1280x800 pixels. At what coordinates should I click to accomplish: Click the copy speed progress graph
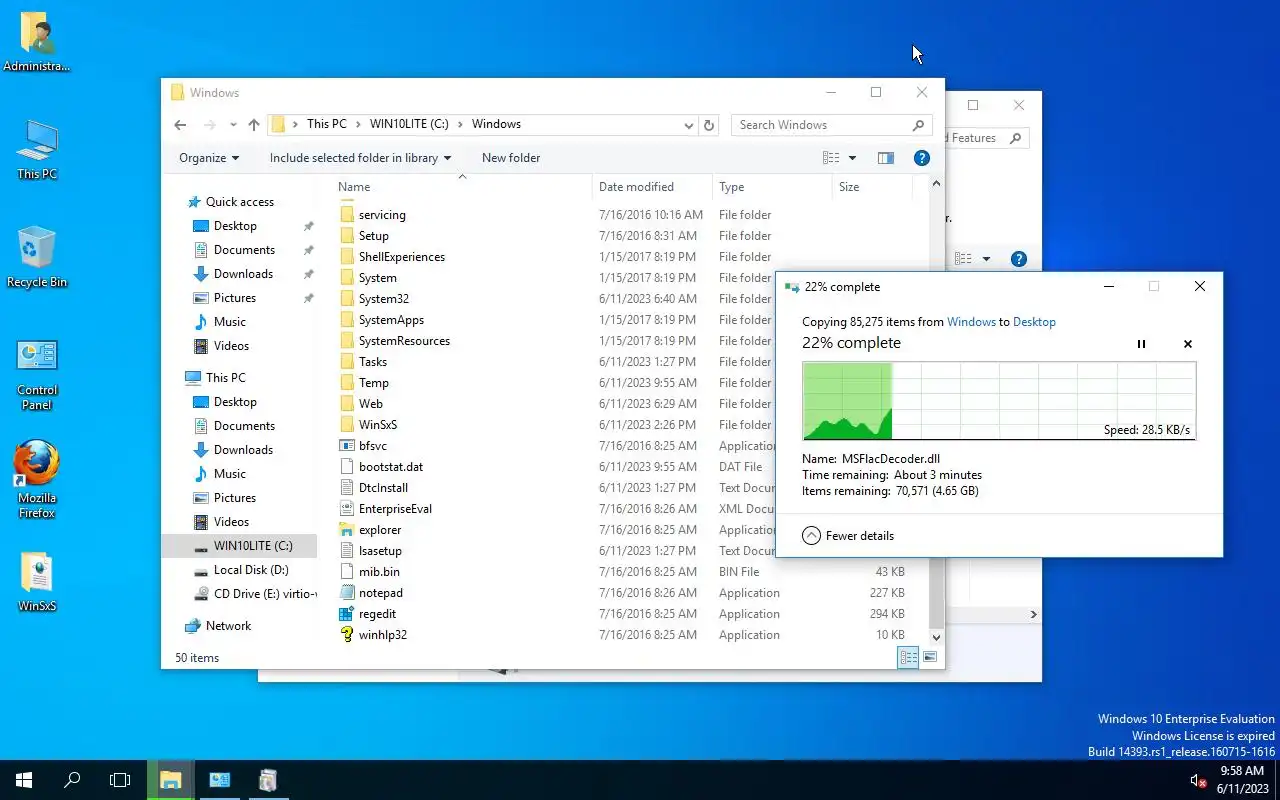tap(999, 401)
